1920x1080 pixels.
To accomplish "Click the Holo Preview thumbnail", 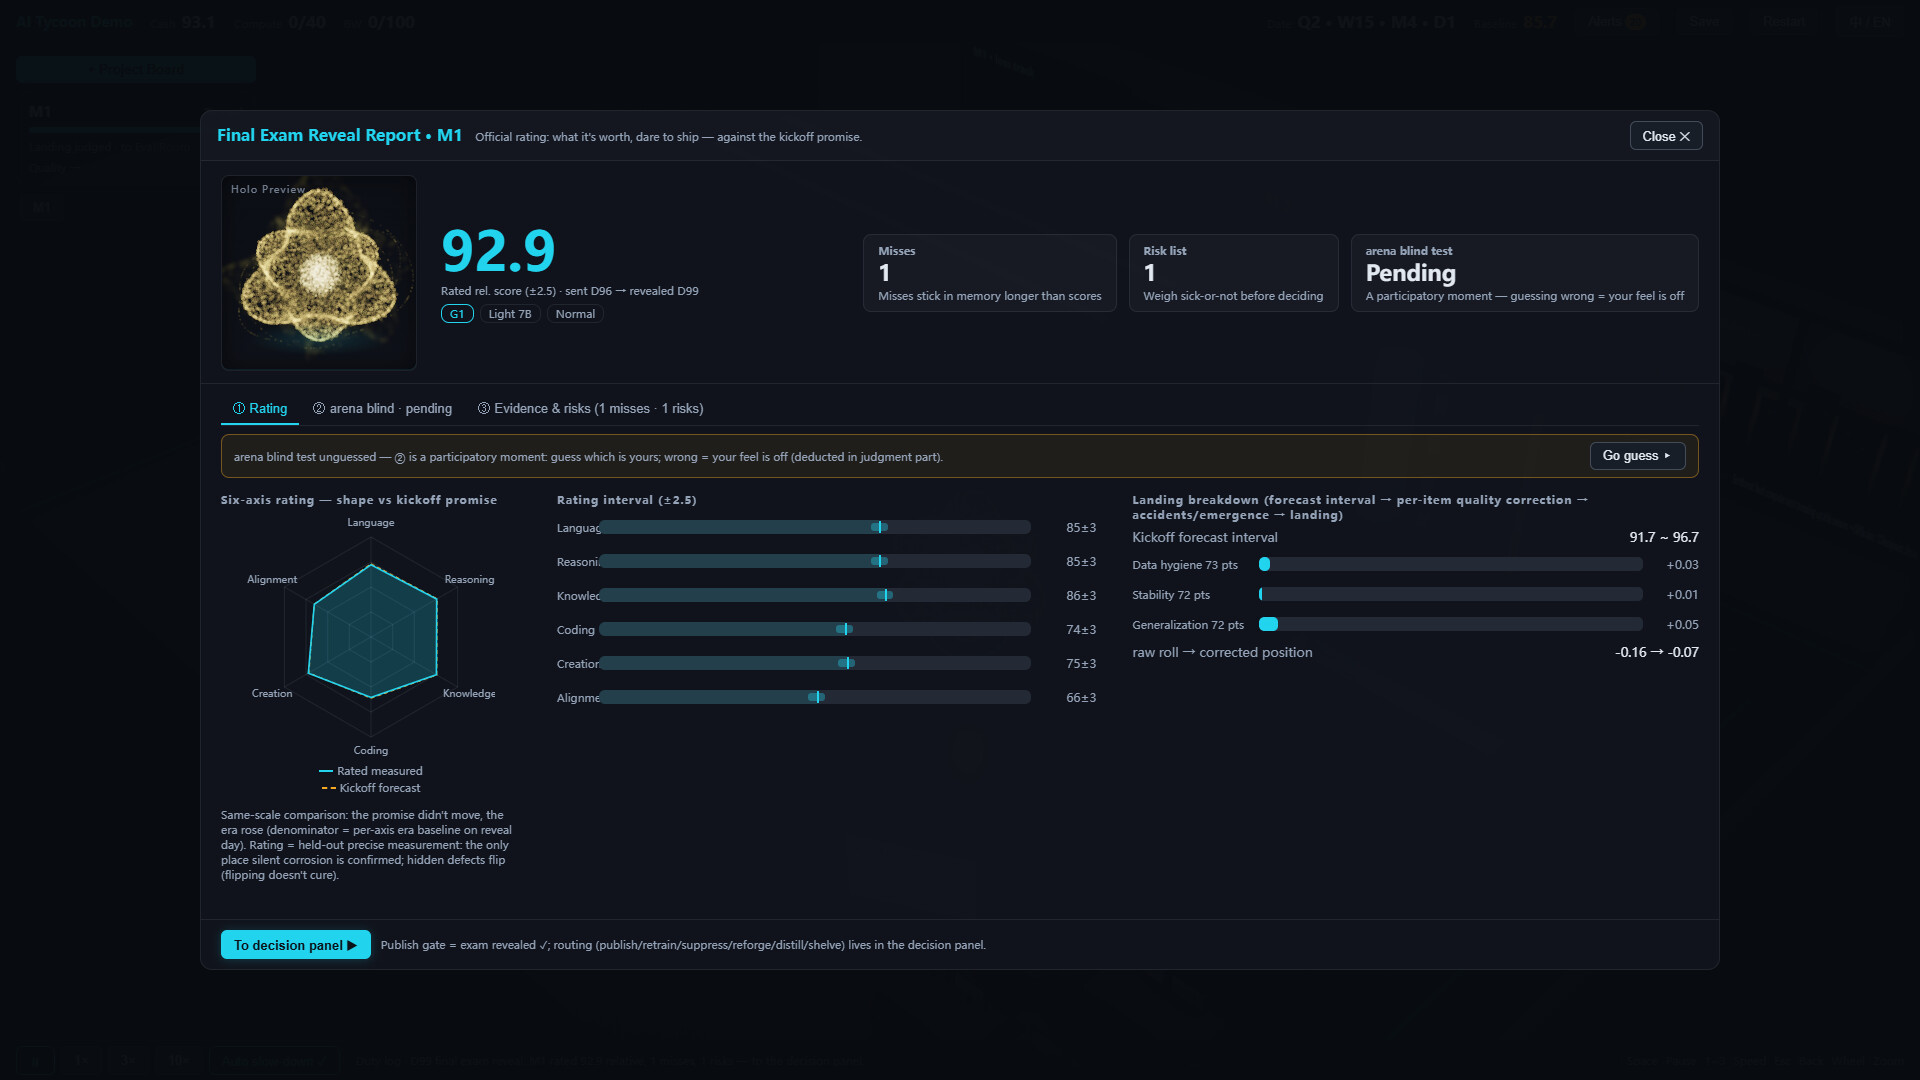I will pos(319,273).
